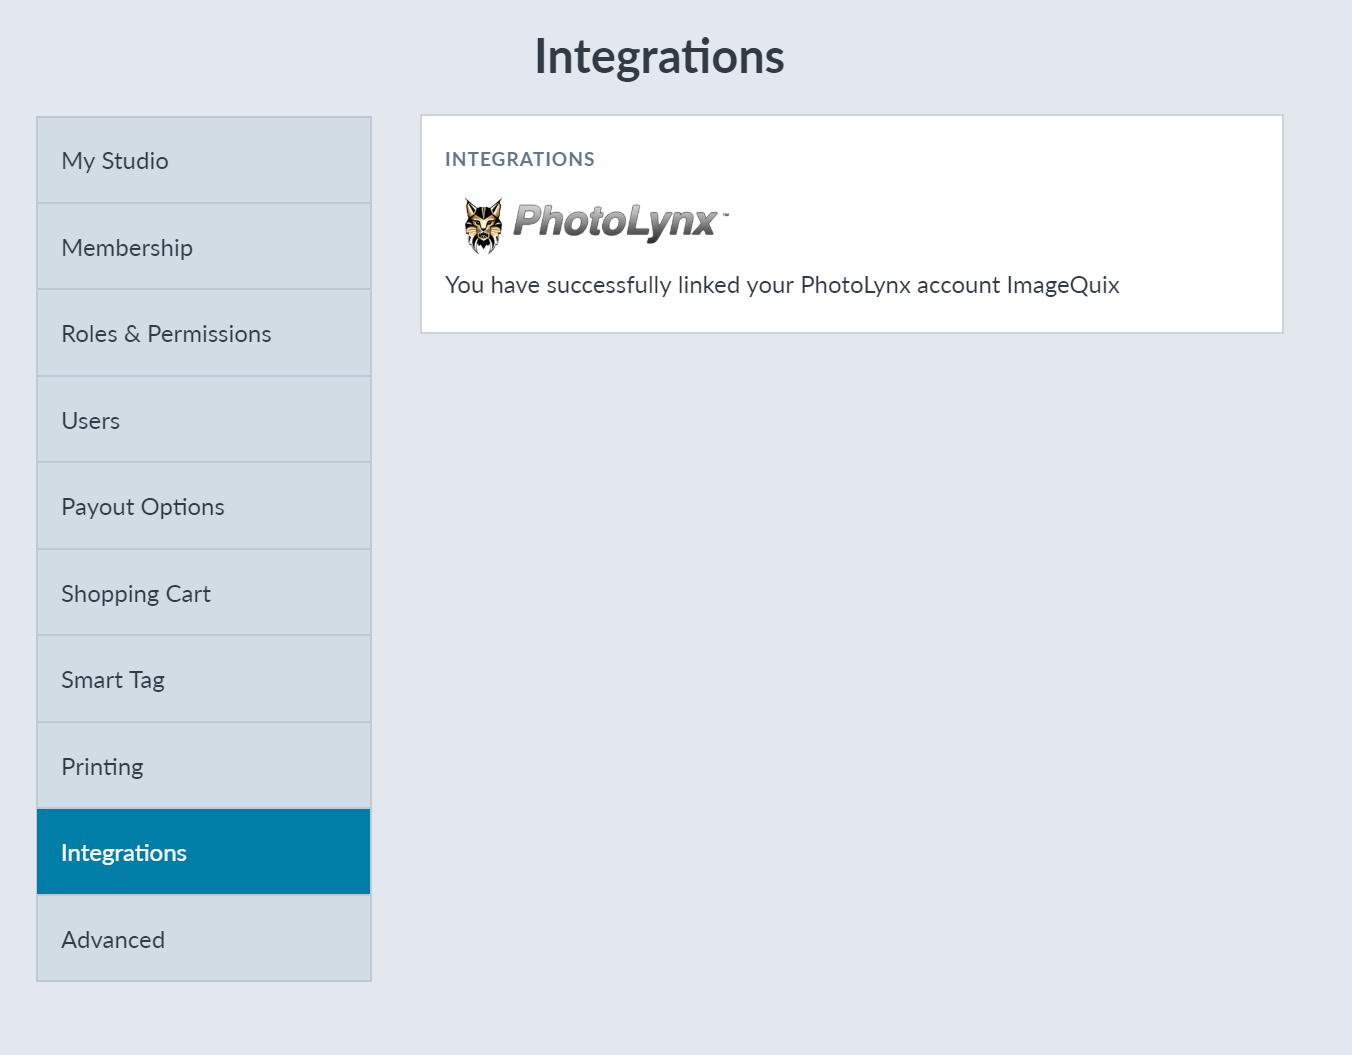
Task: Open the Smart Tag section
Action: point(204,679)
